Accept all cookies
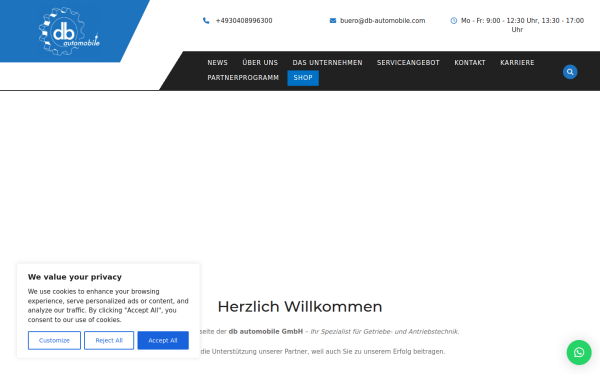600x375 pixels. pos(163,340)
